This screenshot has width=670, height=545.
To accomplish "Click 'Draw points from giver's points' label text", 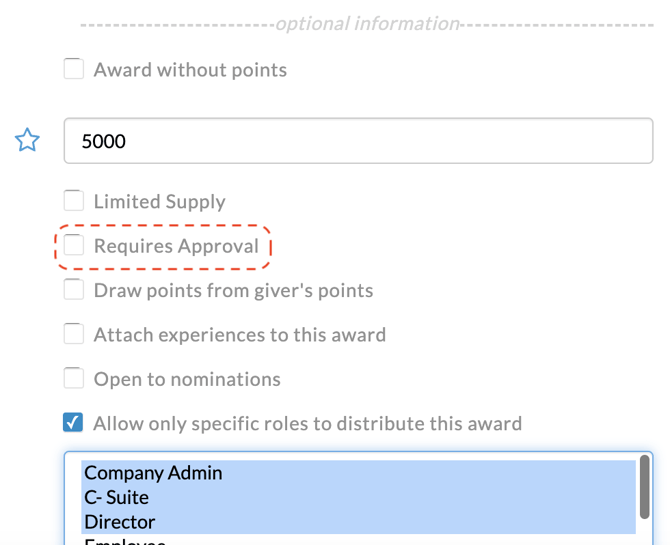I will [233, 291].
